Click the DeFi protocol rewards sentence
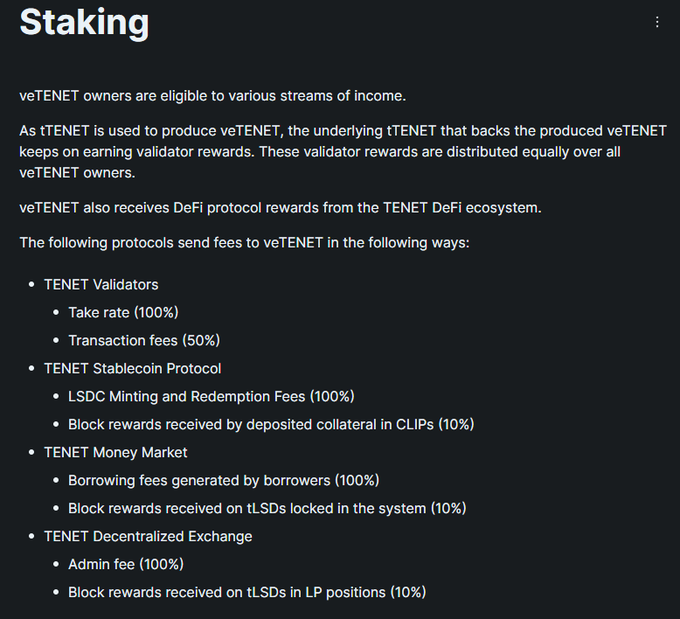This screenshot has width=680, height=619. click(x=281, y=208)
